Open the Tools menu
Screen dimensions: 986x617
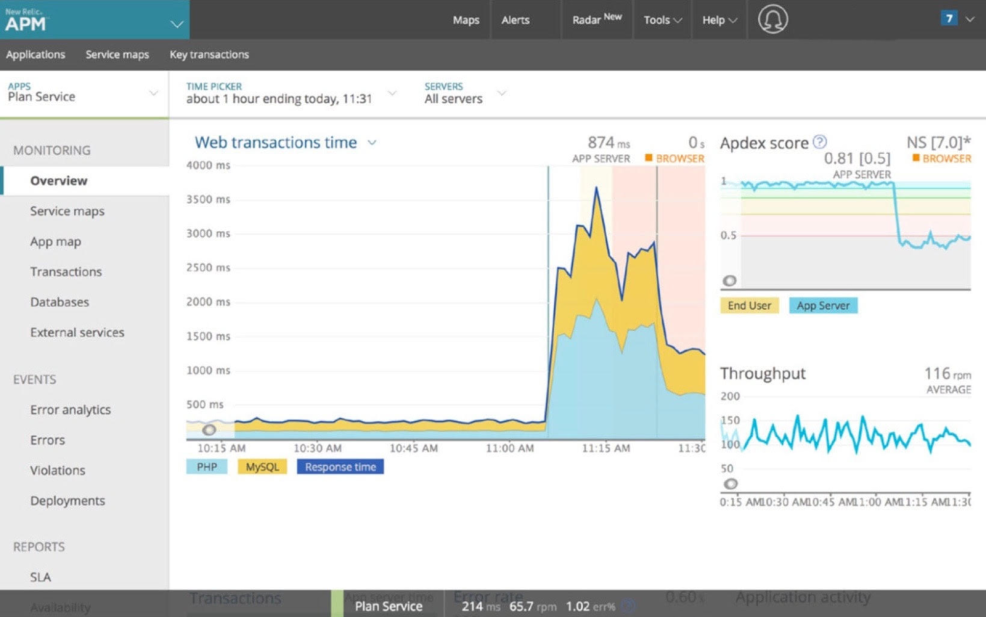661,19
